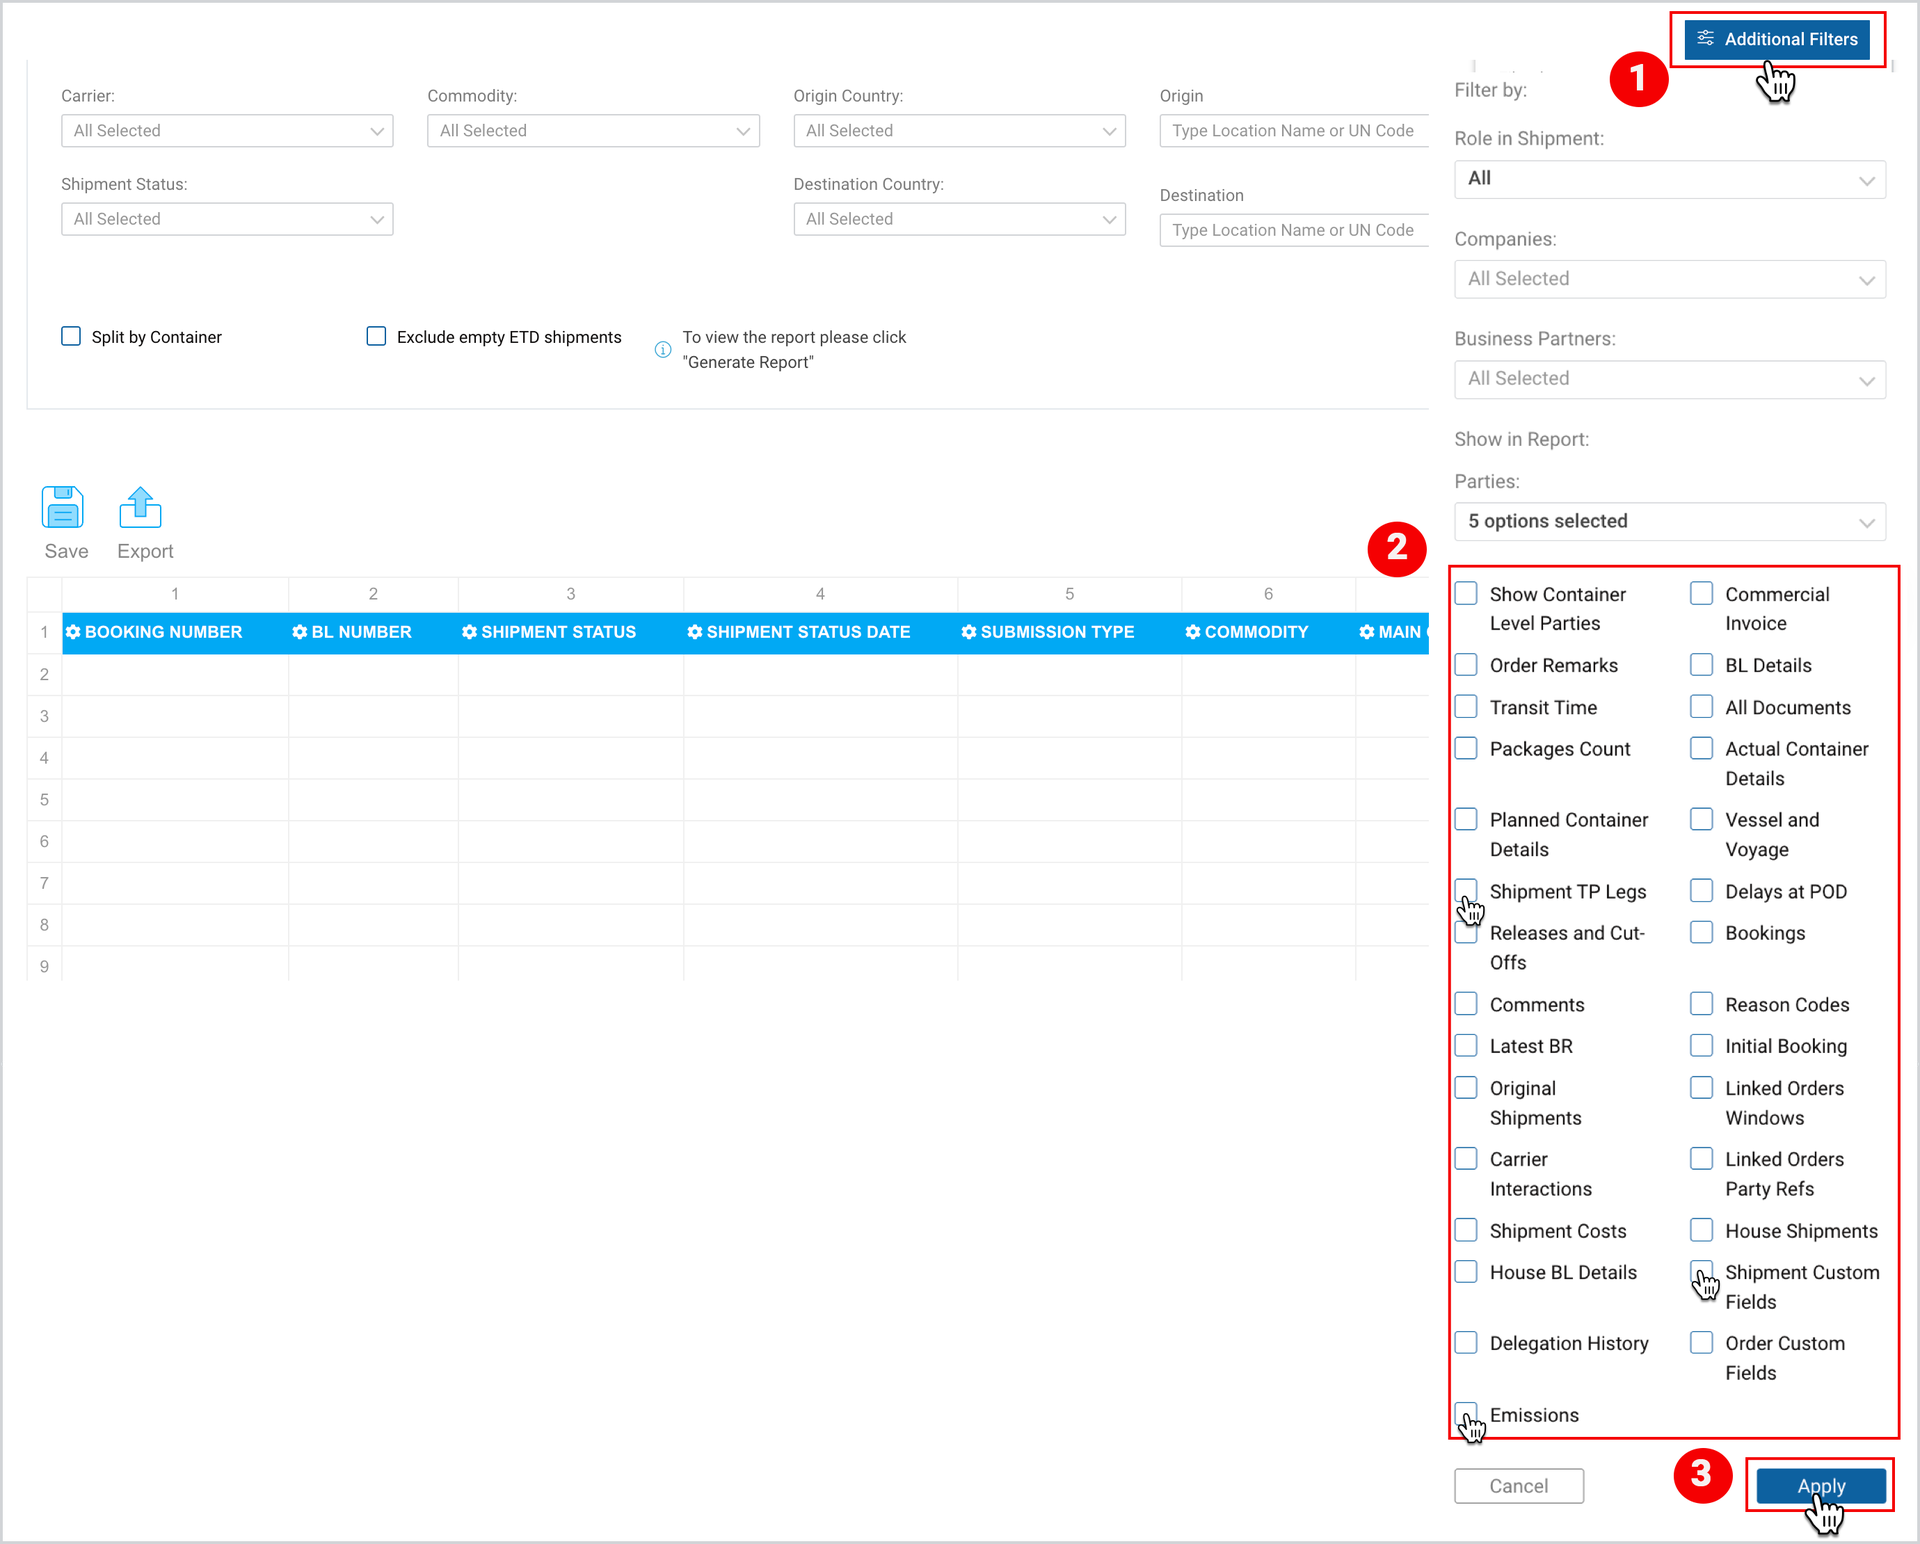Tick Order Custom Fields checkbox
1920x1544 pixels.
click(x=1702, y=1342)
